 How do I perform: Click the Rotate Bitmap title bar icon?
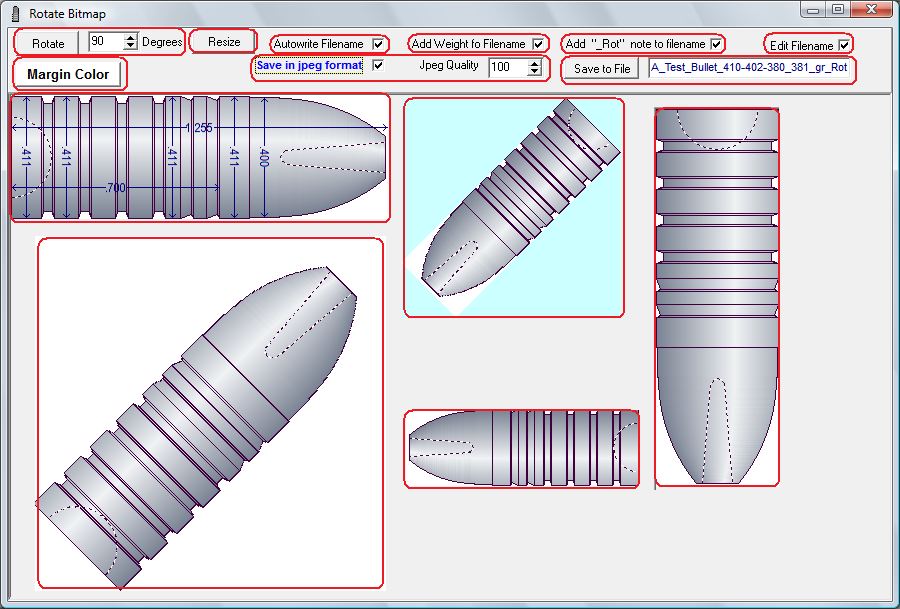(14, 14)
